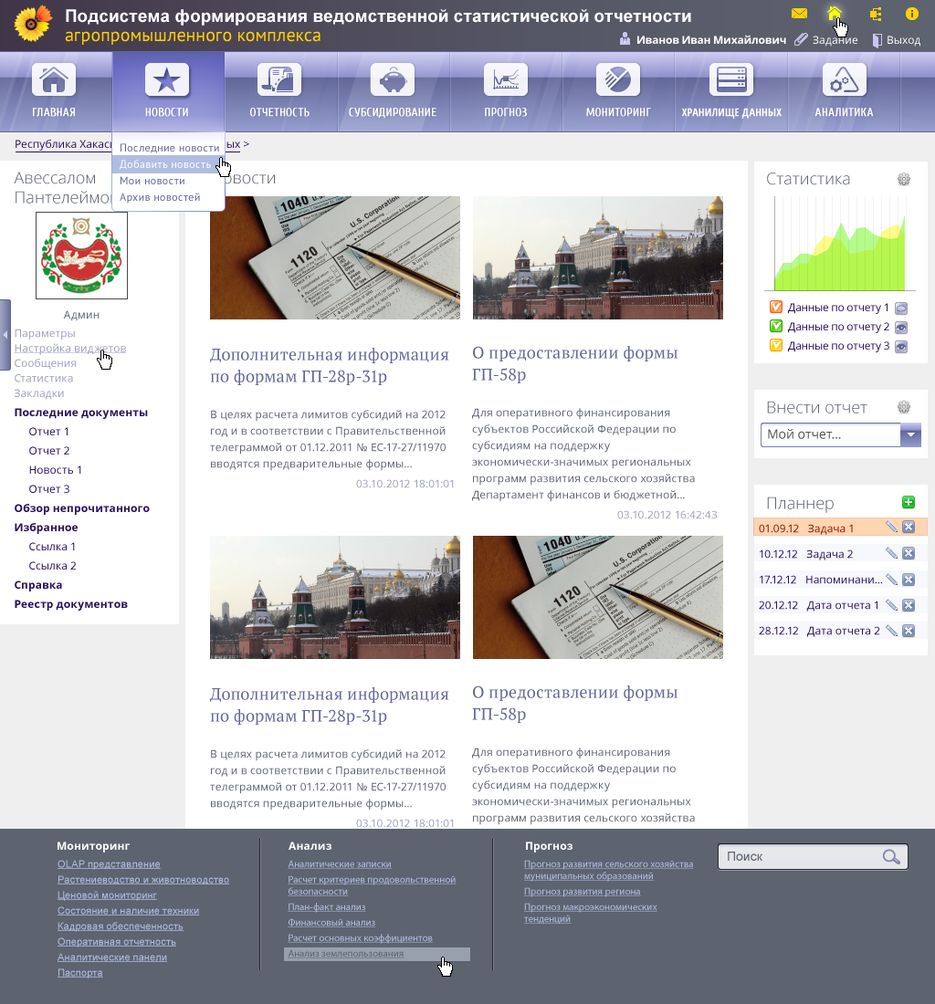Viewport: 935px width, 1004px height.
Task: Delete Задача 2 from planner
Action: (x=908, y=553)
